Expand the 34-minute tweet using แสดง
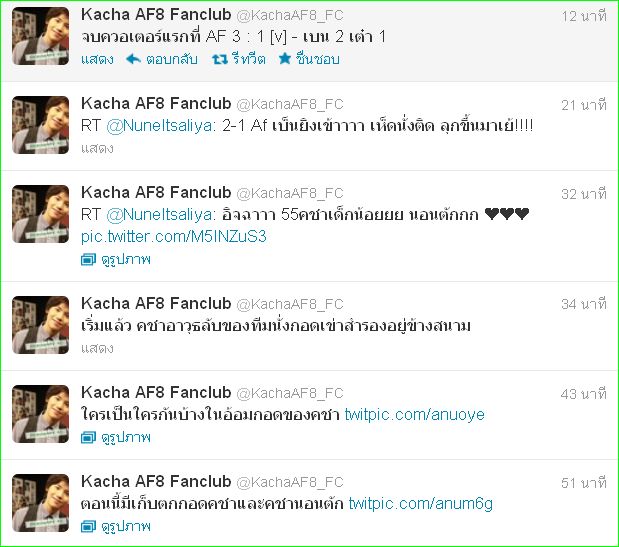619x547 pixels. point(97,348)
